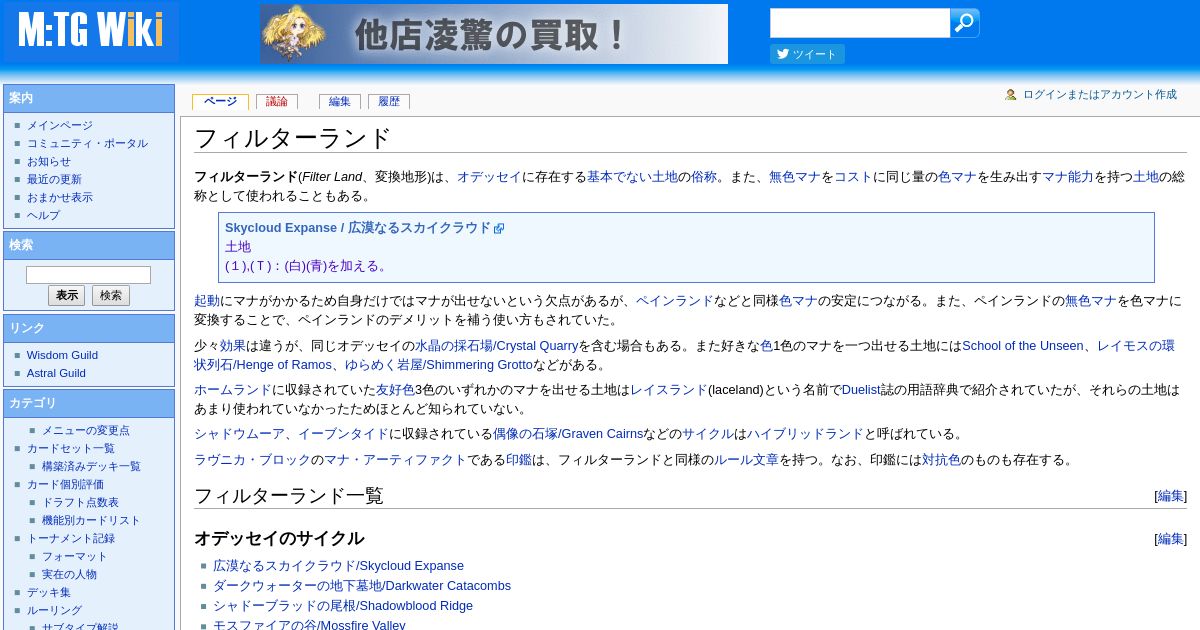Open 水晶の採石場/Crystal Quarry link
The height and width of the screenshot is (630, 1200).
coord(497,346)
